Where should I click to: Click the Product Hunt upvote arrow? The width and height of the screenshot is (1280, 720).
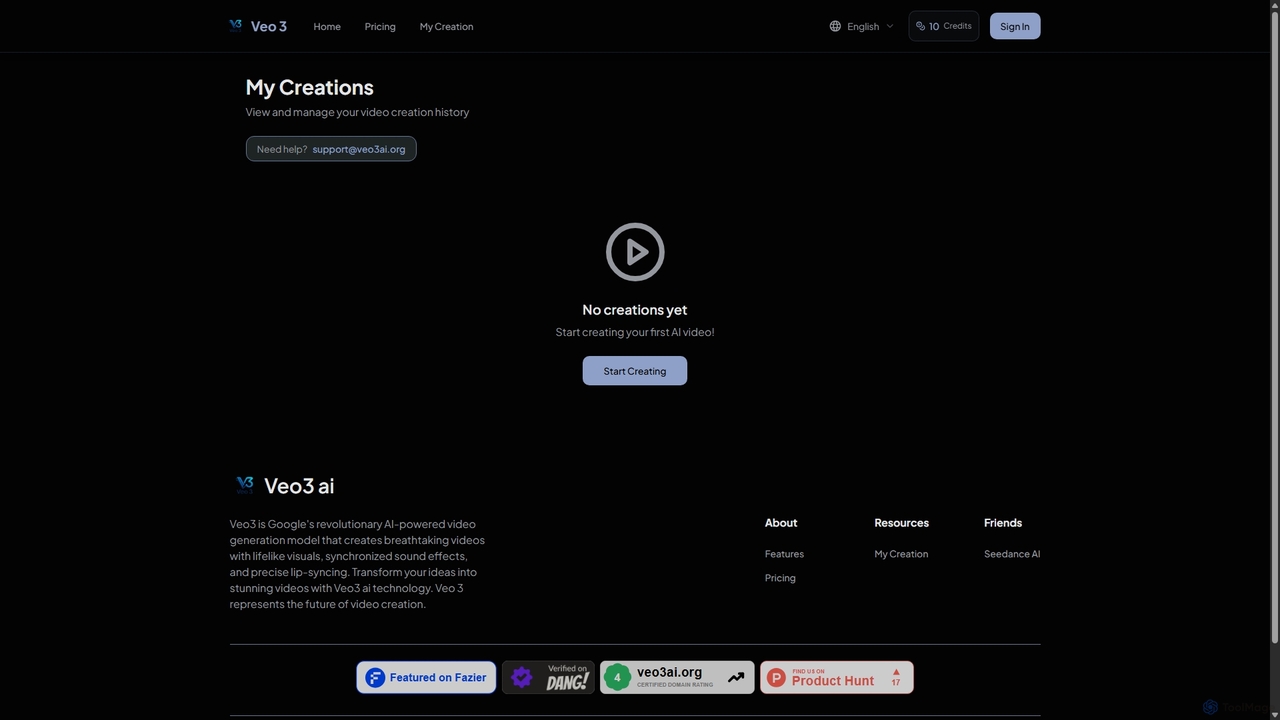tap(896, 672)
